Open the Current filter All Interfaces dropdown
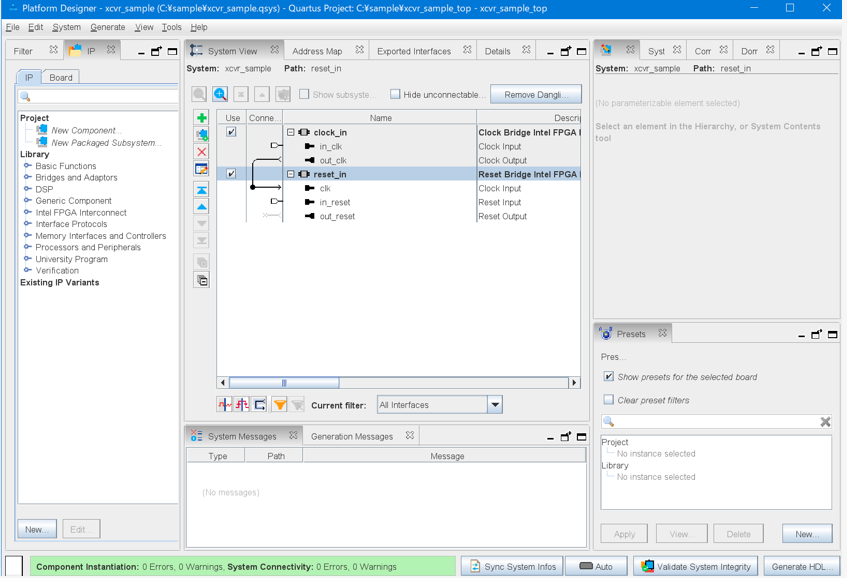Screen dimensions: 847x578 [494, 405]
